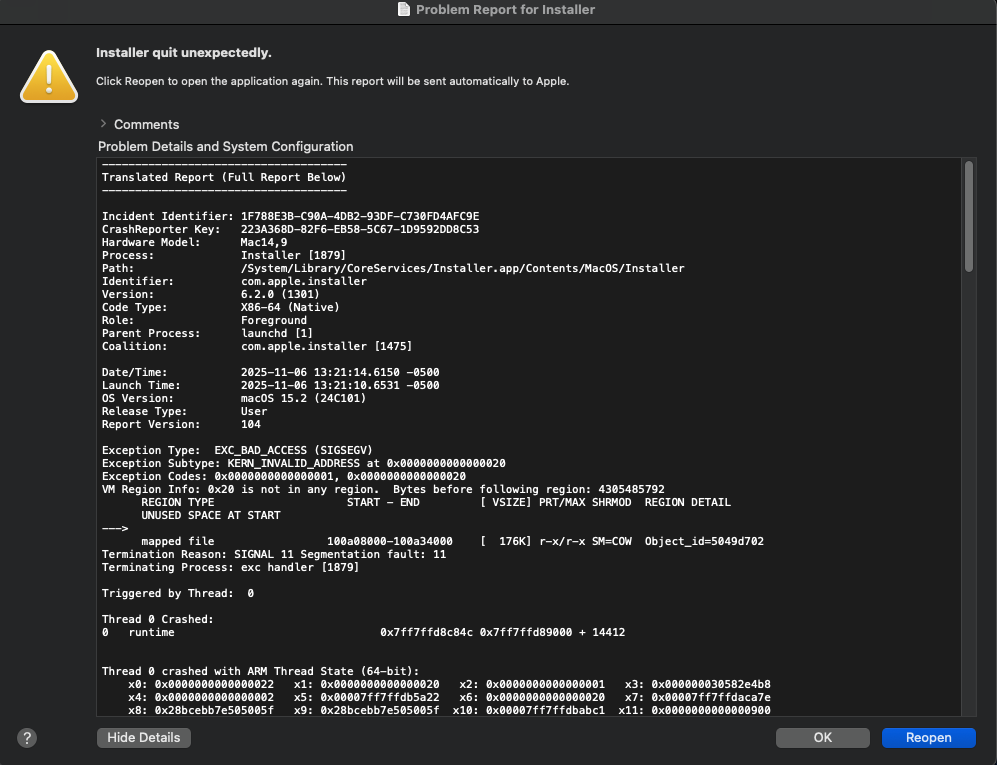The width and height of the screenshot is (997, 765).
Task: Click the x8 register value row
Action: (x=449, y=710)
